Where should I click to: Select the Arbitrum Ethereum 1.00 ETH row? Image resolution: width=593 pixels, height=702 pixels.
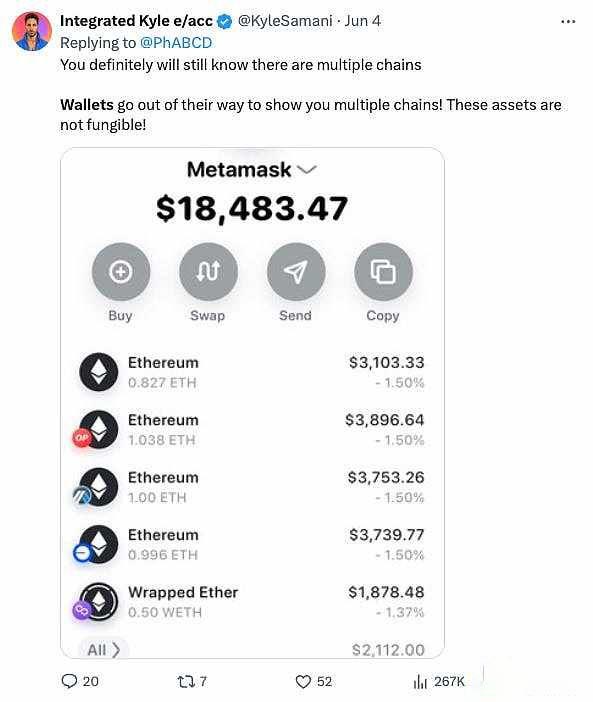[252, 487]
